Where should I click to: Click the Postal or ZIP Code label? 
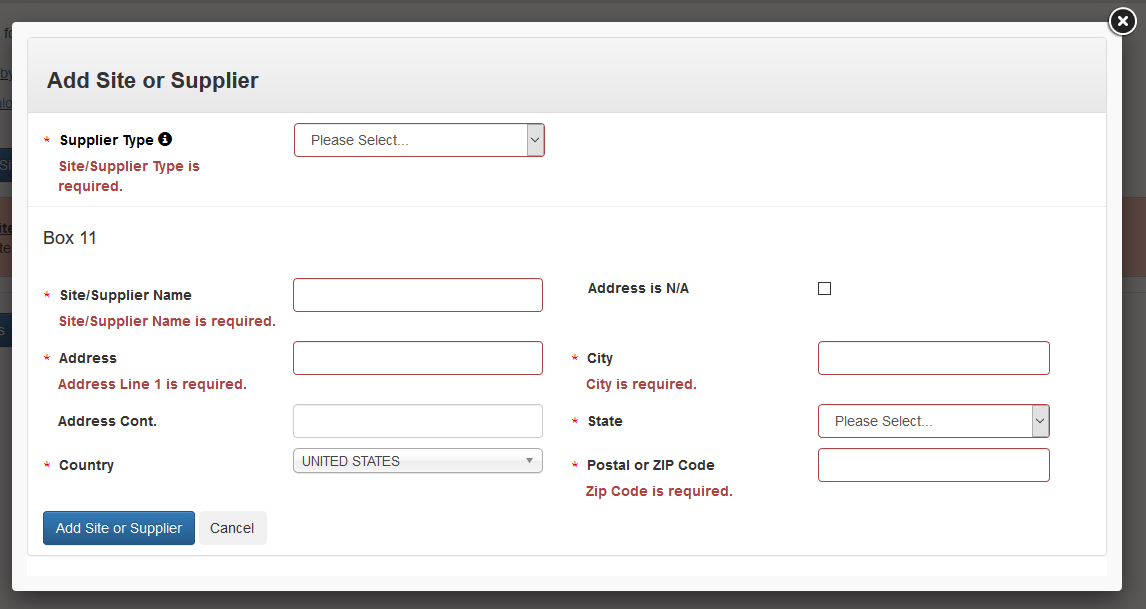click(x=650, y=465)
